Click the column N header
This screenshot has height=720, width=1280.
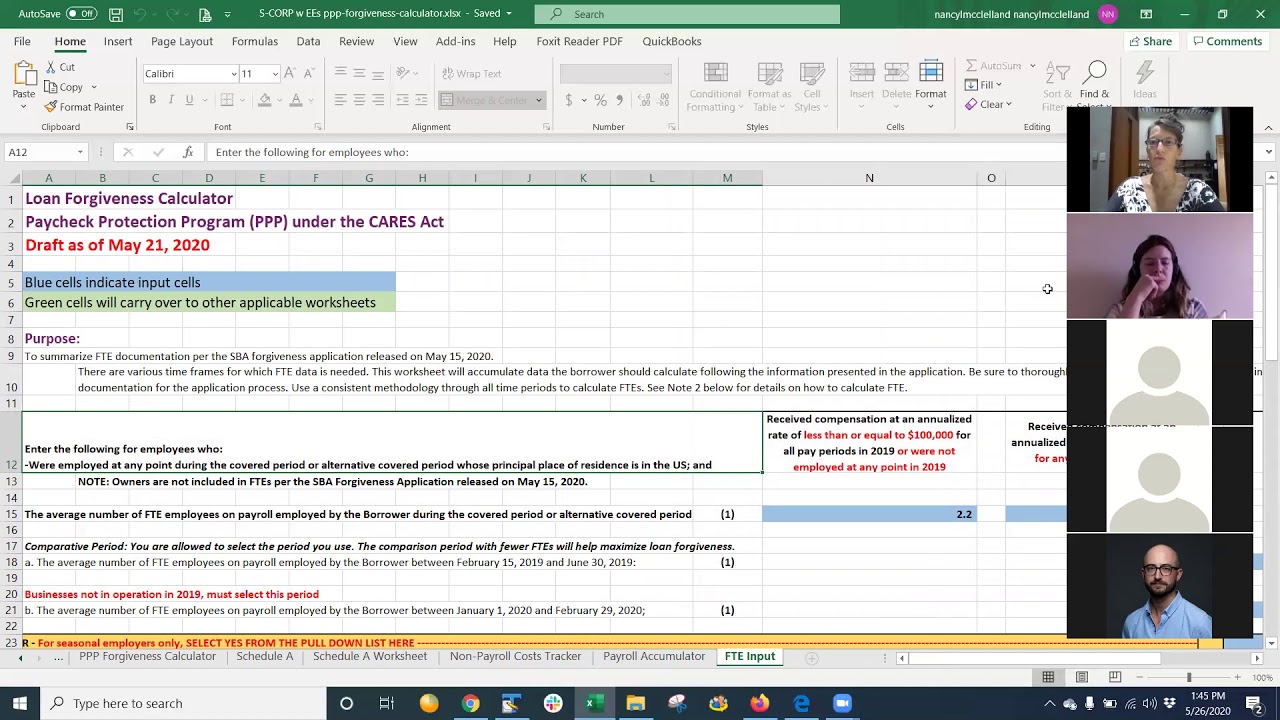click(869, 178)
